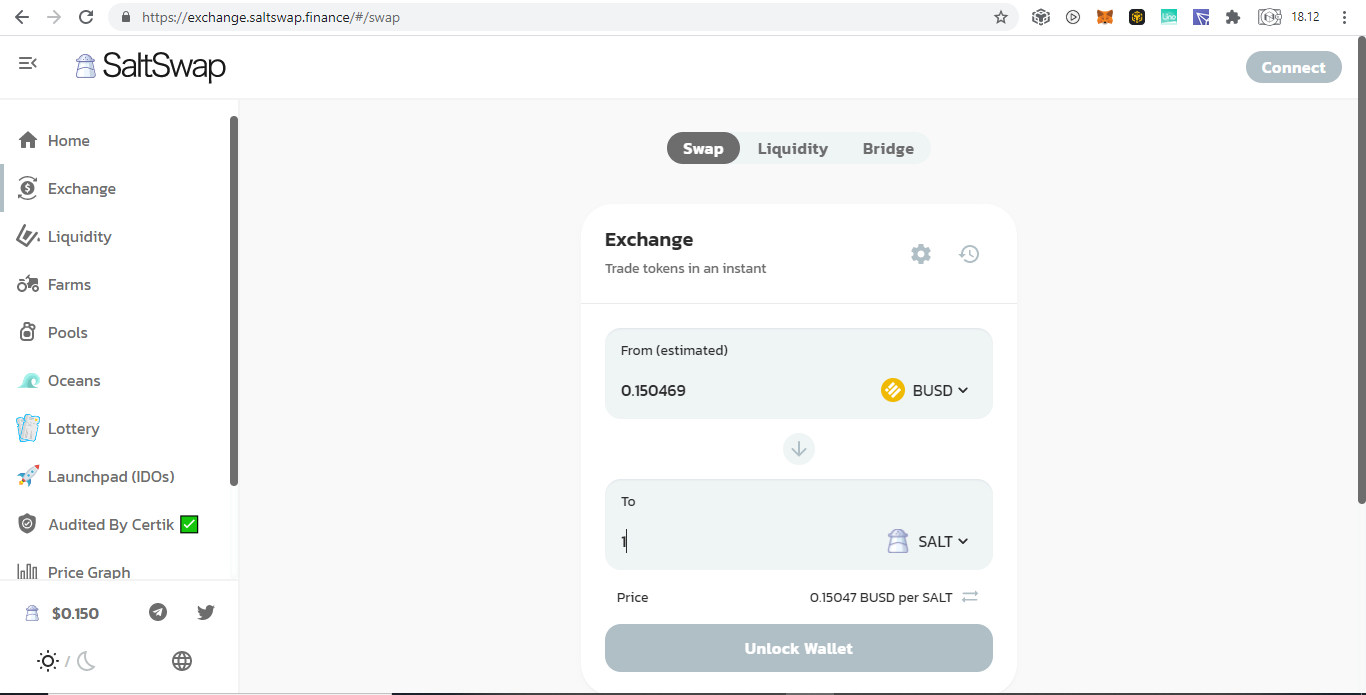Click the Oceans wave icon
Viewport: 1366px width, 695px height.
[28, 381]
